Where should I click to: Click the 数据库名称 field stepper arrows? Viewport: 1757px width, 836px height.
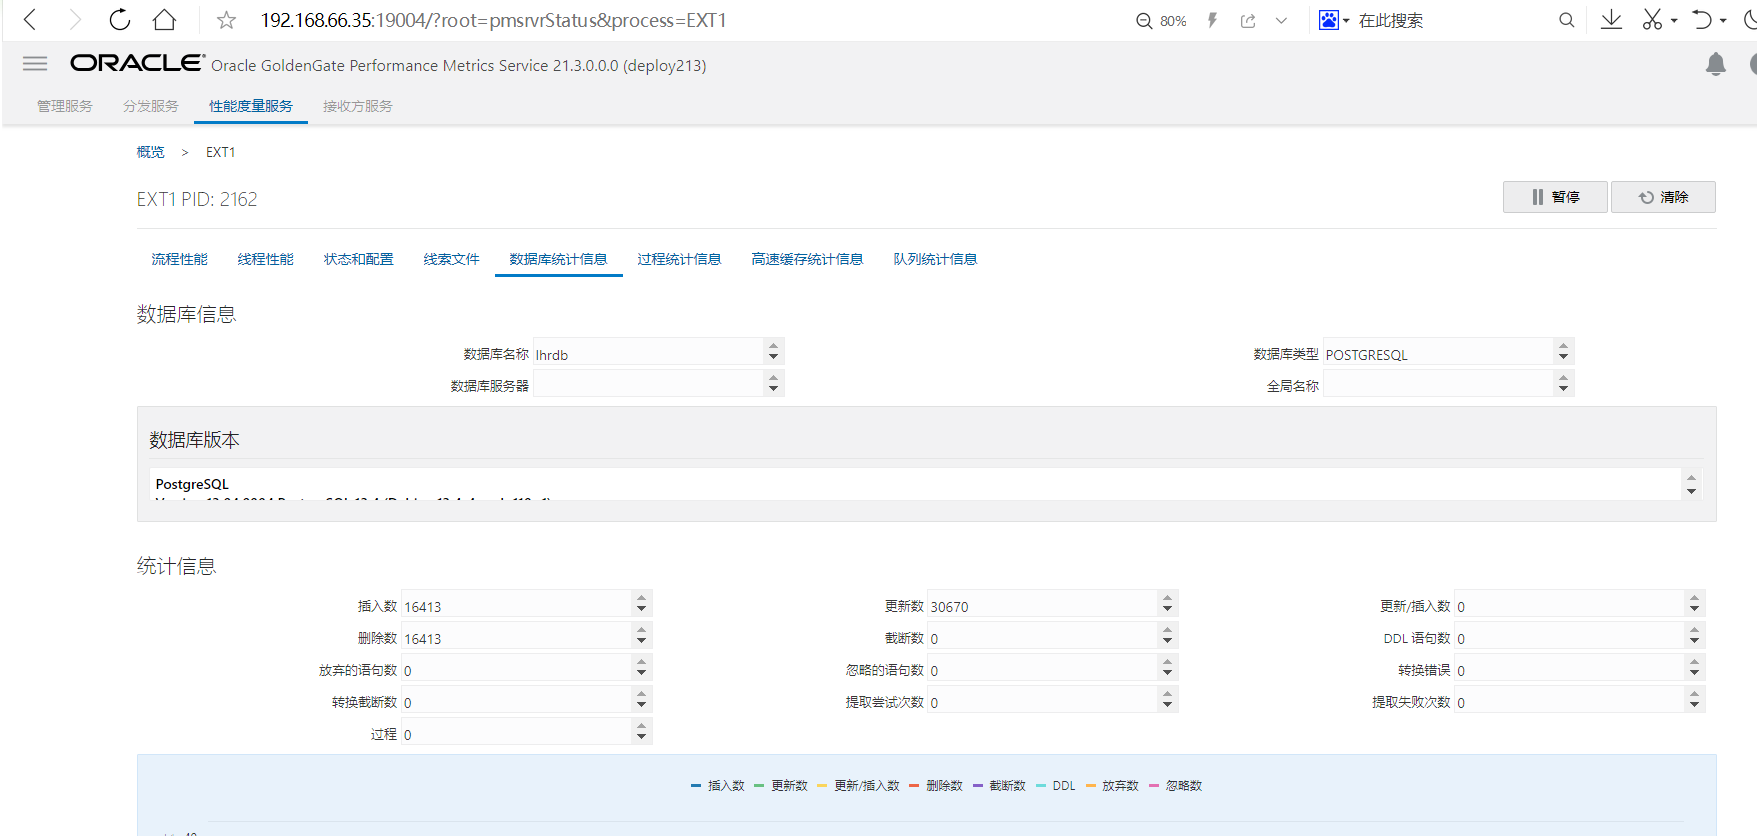click(773, 351)
